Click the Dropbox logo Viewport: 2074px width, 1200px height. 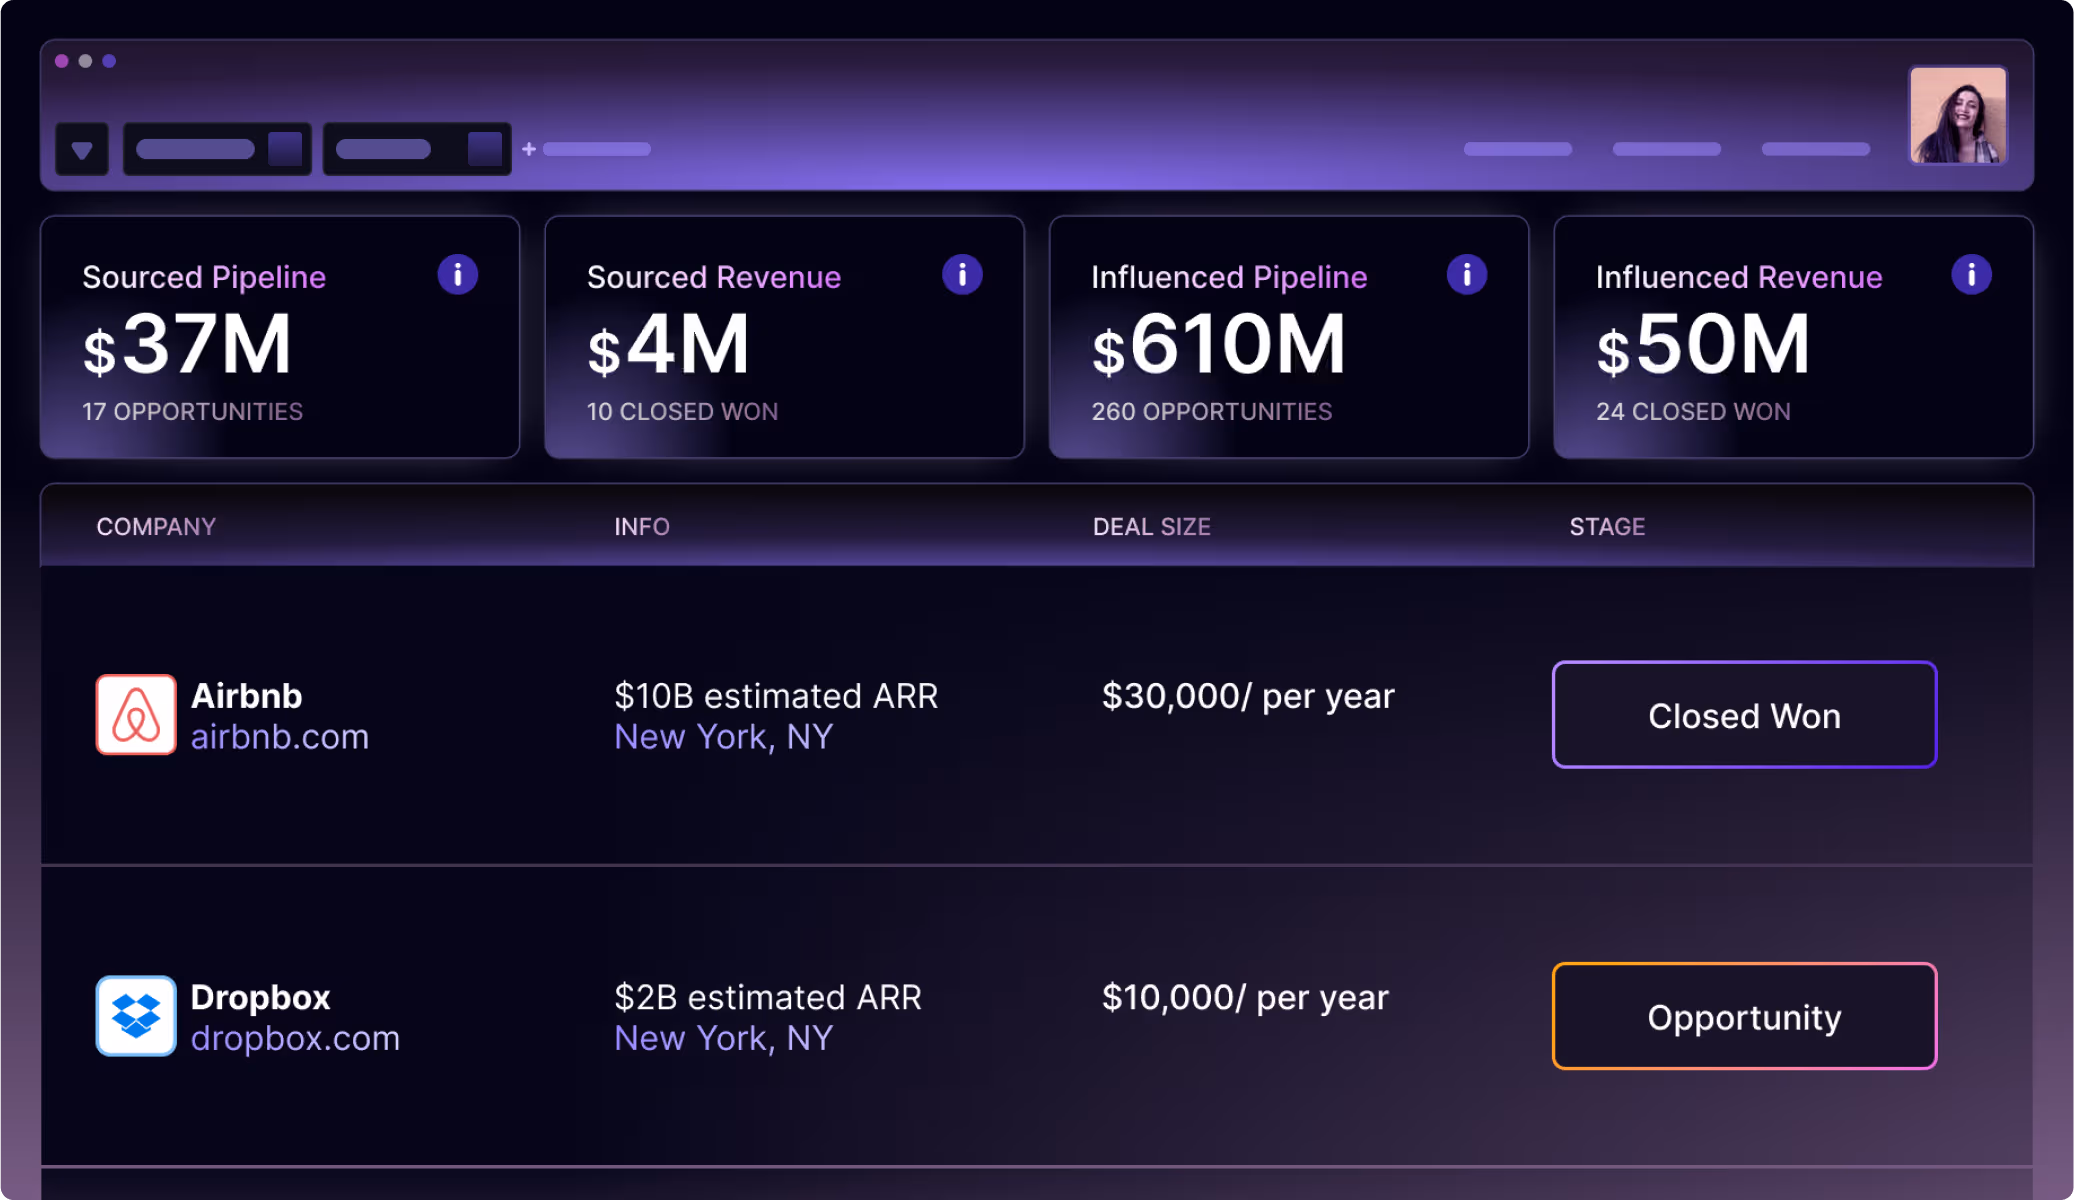tap(136, 1016)
